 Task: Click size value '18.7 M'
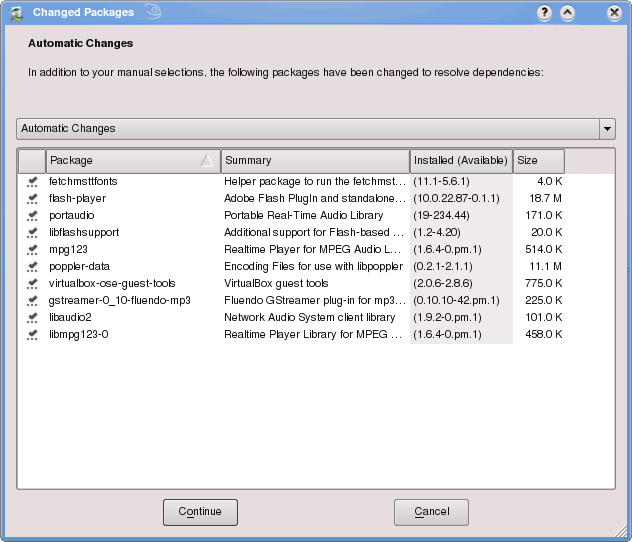pyautogui.click(x=546, y=199)
